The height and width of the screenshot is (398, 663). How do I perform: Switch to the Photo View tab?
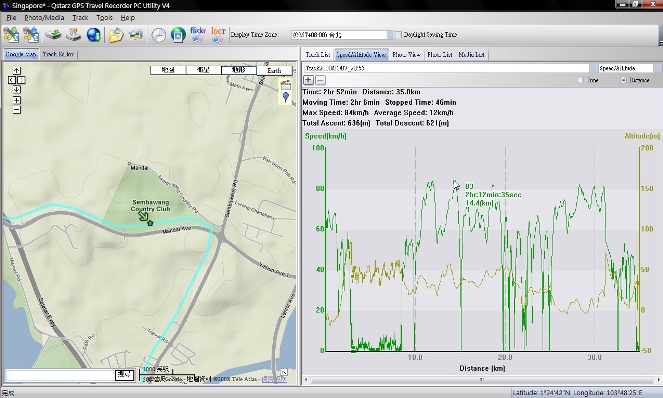pyautogui.click(x=406, y=55)
